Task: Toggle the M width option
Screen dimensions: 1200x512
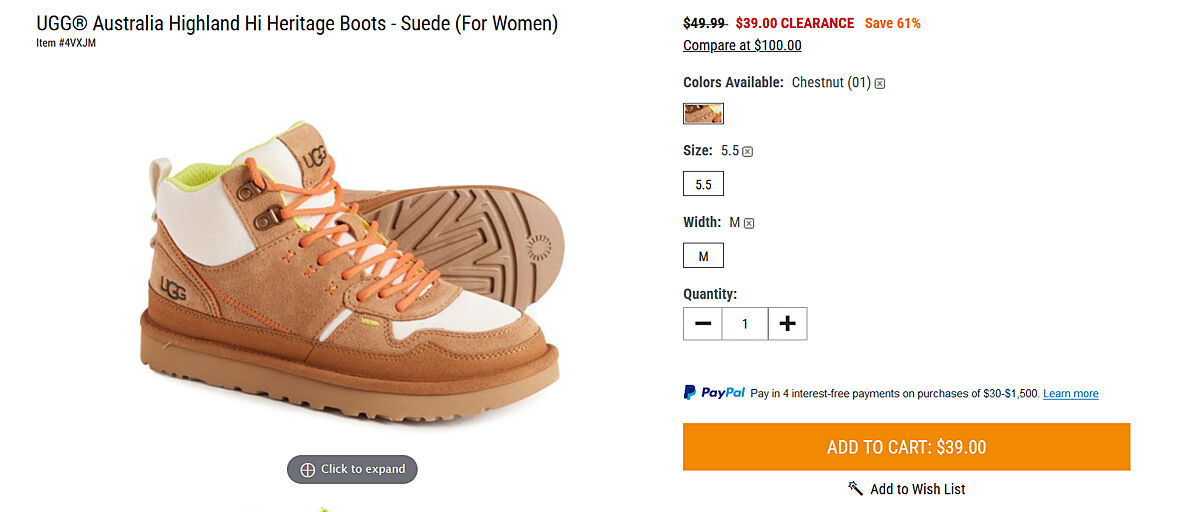Action: [703, 256]
